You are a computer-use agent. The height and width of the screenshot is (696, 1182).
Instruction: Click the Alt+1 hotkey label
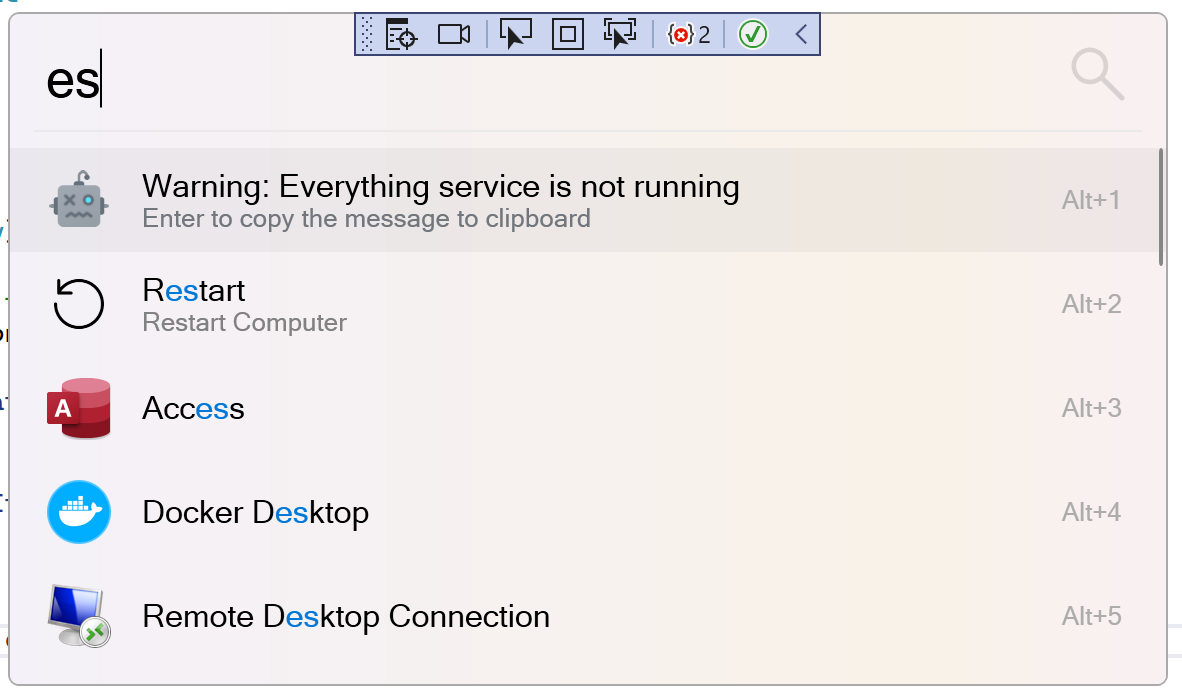tap(1091, 200)
